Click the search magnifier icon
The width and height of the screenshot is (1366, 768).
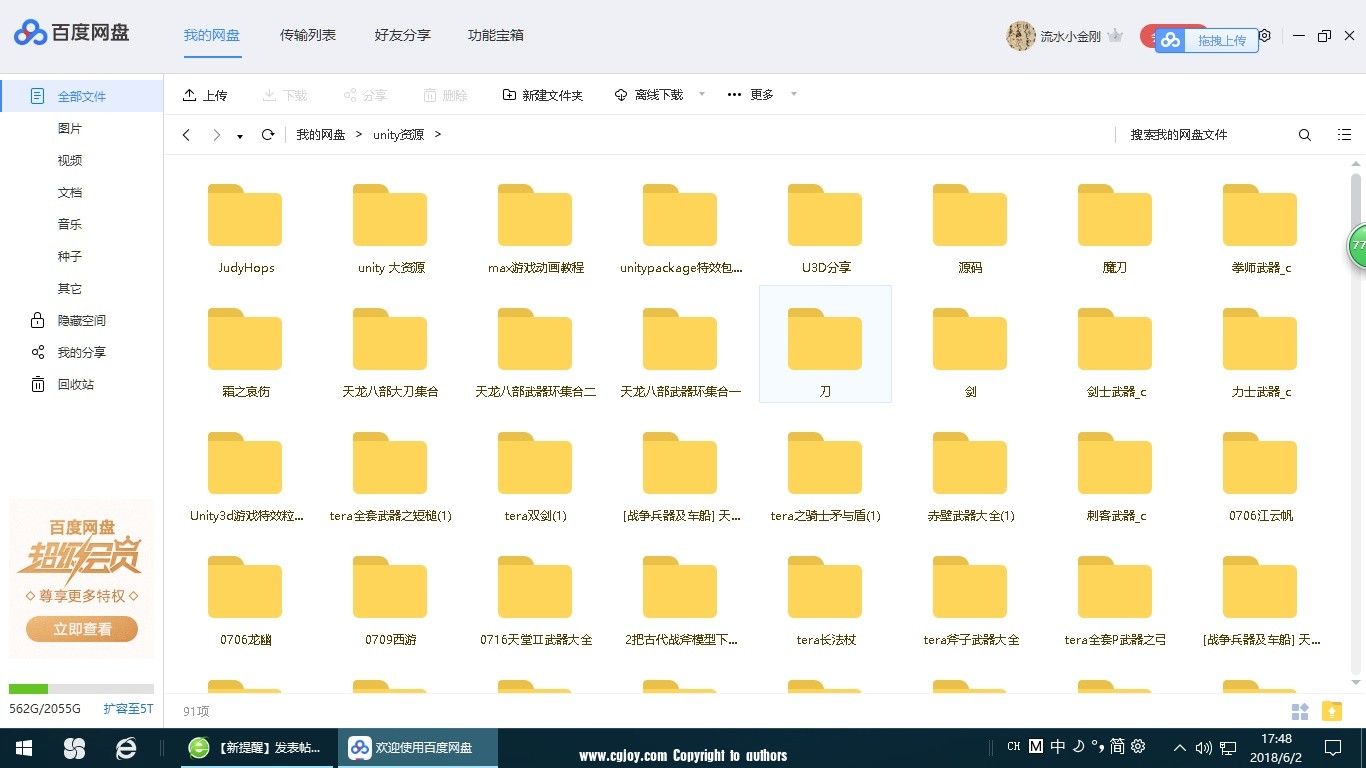coord(1304,135)
